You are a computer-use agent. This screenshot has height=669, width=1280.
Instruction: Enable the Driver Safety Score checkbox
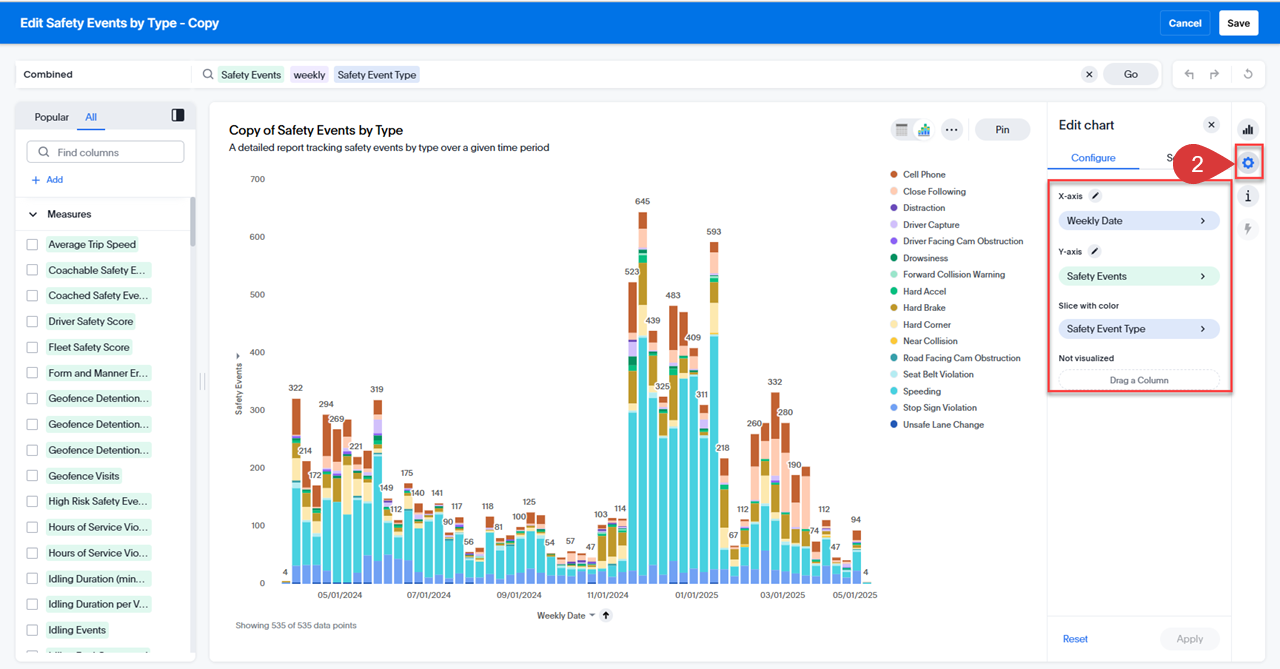click(32, 321)
